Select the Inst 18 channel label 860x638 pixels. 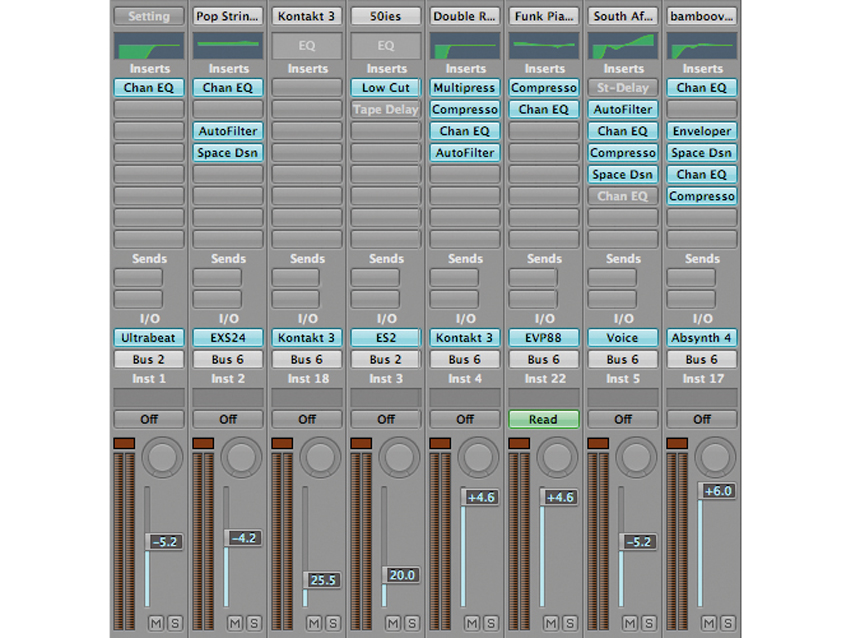308,379
